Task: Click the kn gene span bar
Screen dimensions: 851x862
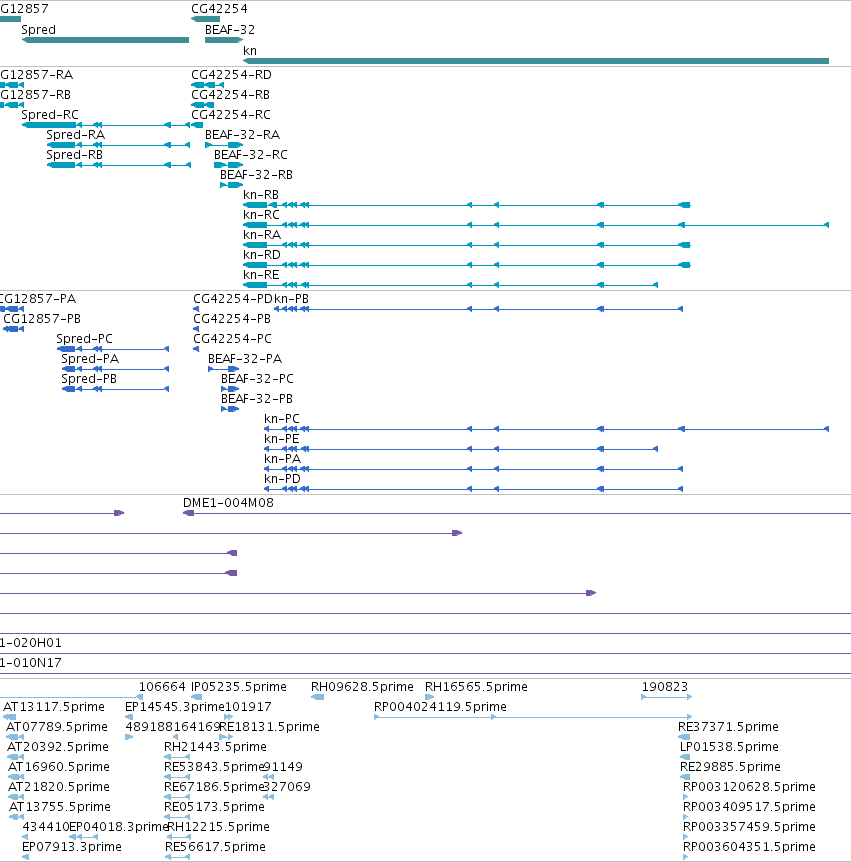Action: click(536, 61)
